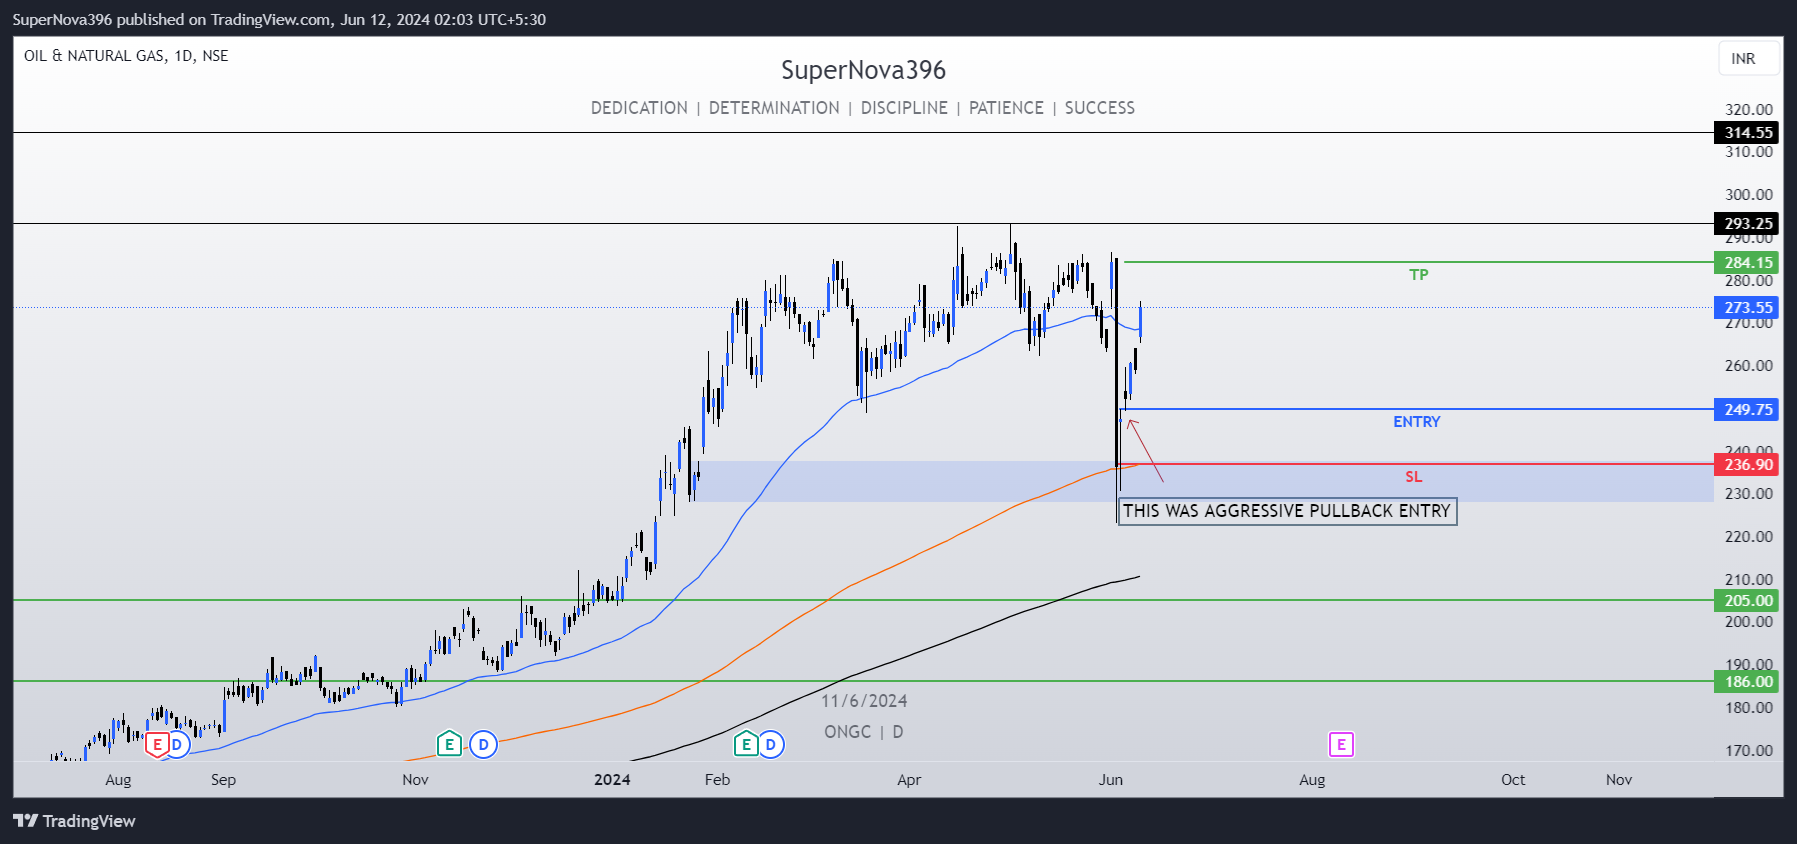
Task: Click the 2024 label on time axis
Action: point(612,780)
